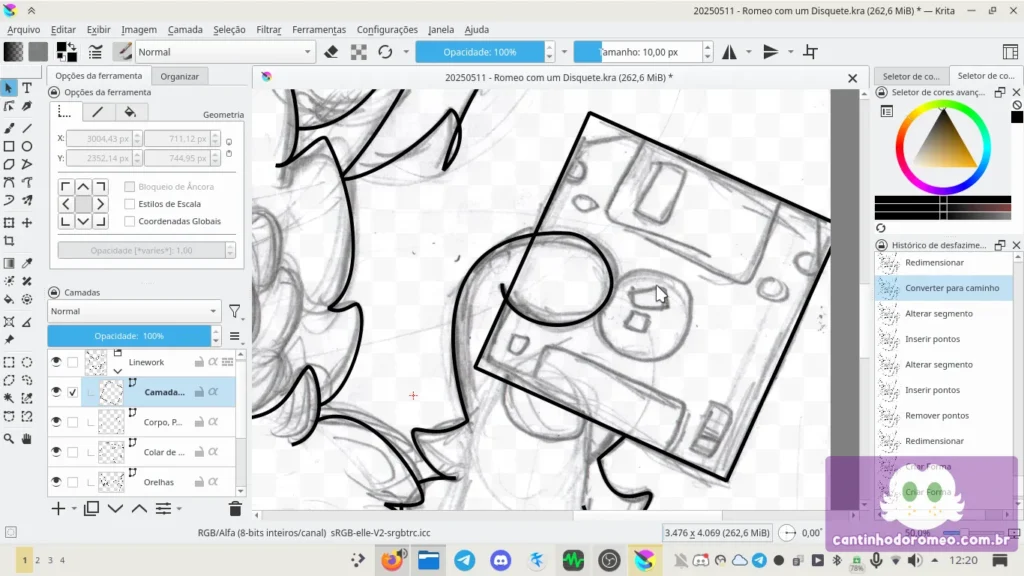1024x576 pixels.
Task: Toggle lock icon on Linework layer
Action: pyautogui.click(x=199, y=362)
